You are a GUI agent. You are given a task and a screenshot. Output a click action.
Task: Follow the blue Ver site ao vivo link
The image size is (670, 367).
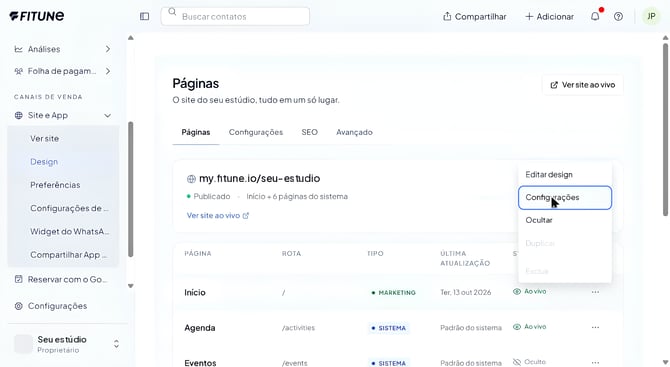pos(218,215)
